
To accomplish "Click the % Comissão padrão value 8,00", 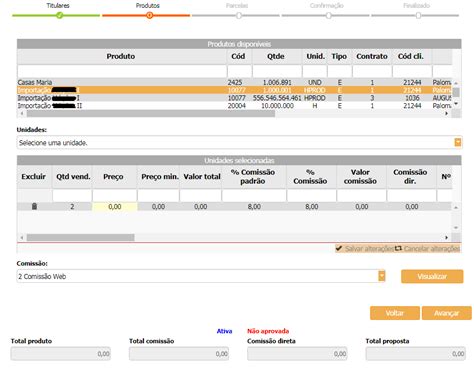I will tap(254, 207).
